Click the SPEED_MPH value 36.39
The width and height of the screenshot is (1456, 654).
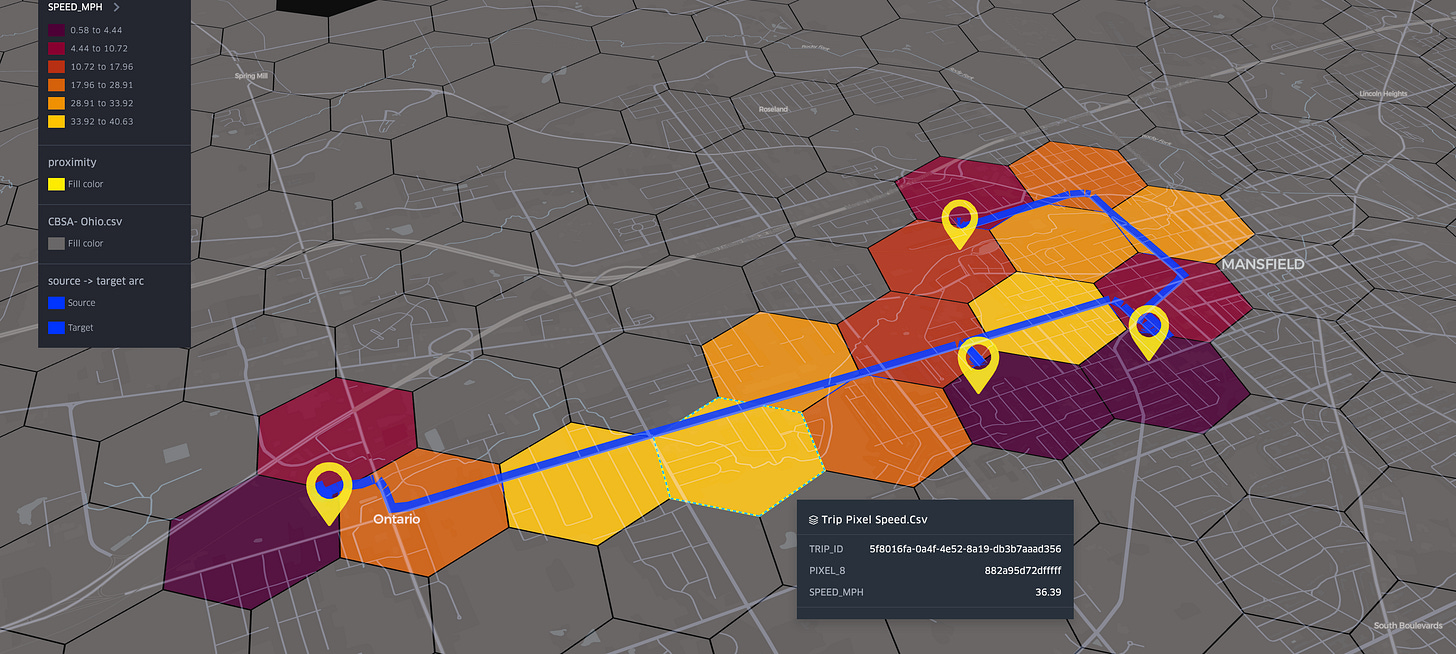[x=1048, y=592]
